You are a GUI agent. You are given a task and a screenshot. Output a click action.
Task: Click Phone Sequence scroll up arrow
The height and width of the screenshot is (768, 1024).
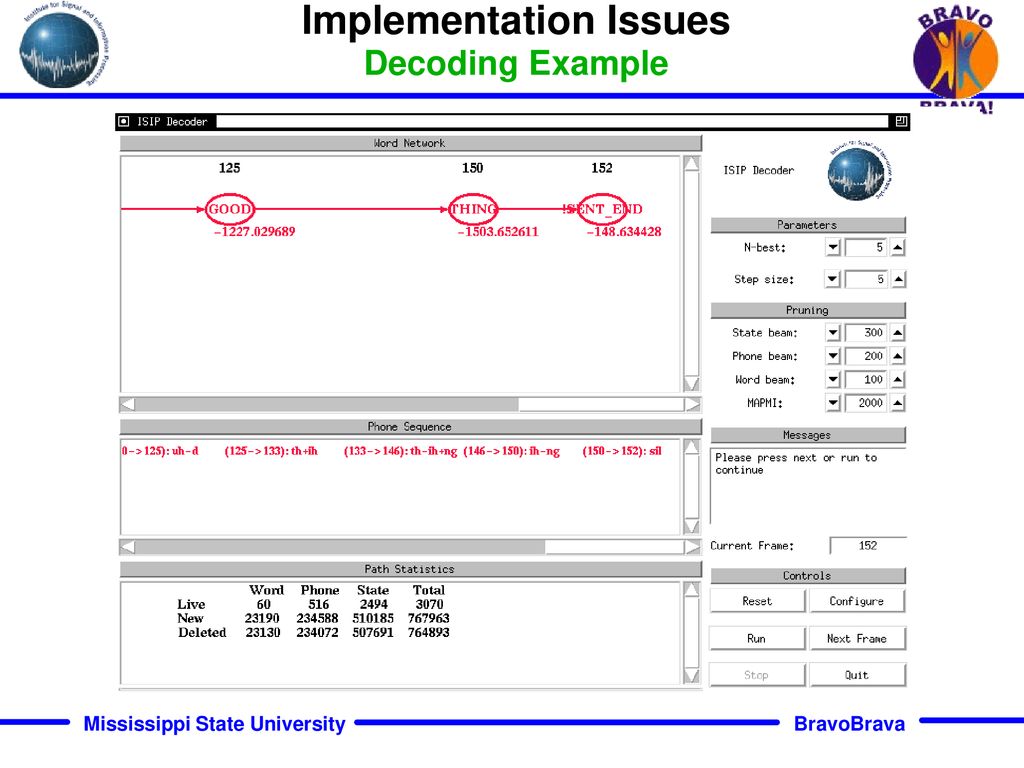tap(692, 447)
